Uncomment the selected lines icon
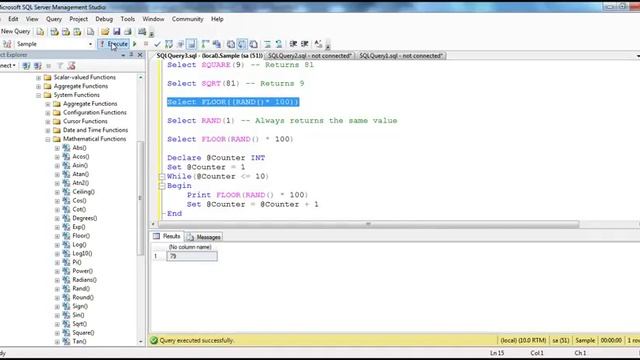640x360 pixels. (x=279, y=44)
